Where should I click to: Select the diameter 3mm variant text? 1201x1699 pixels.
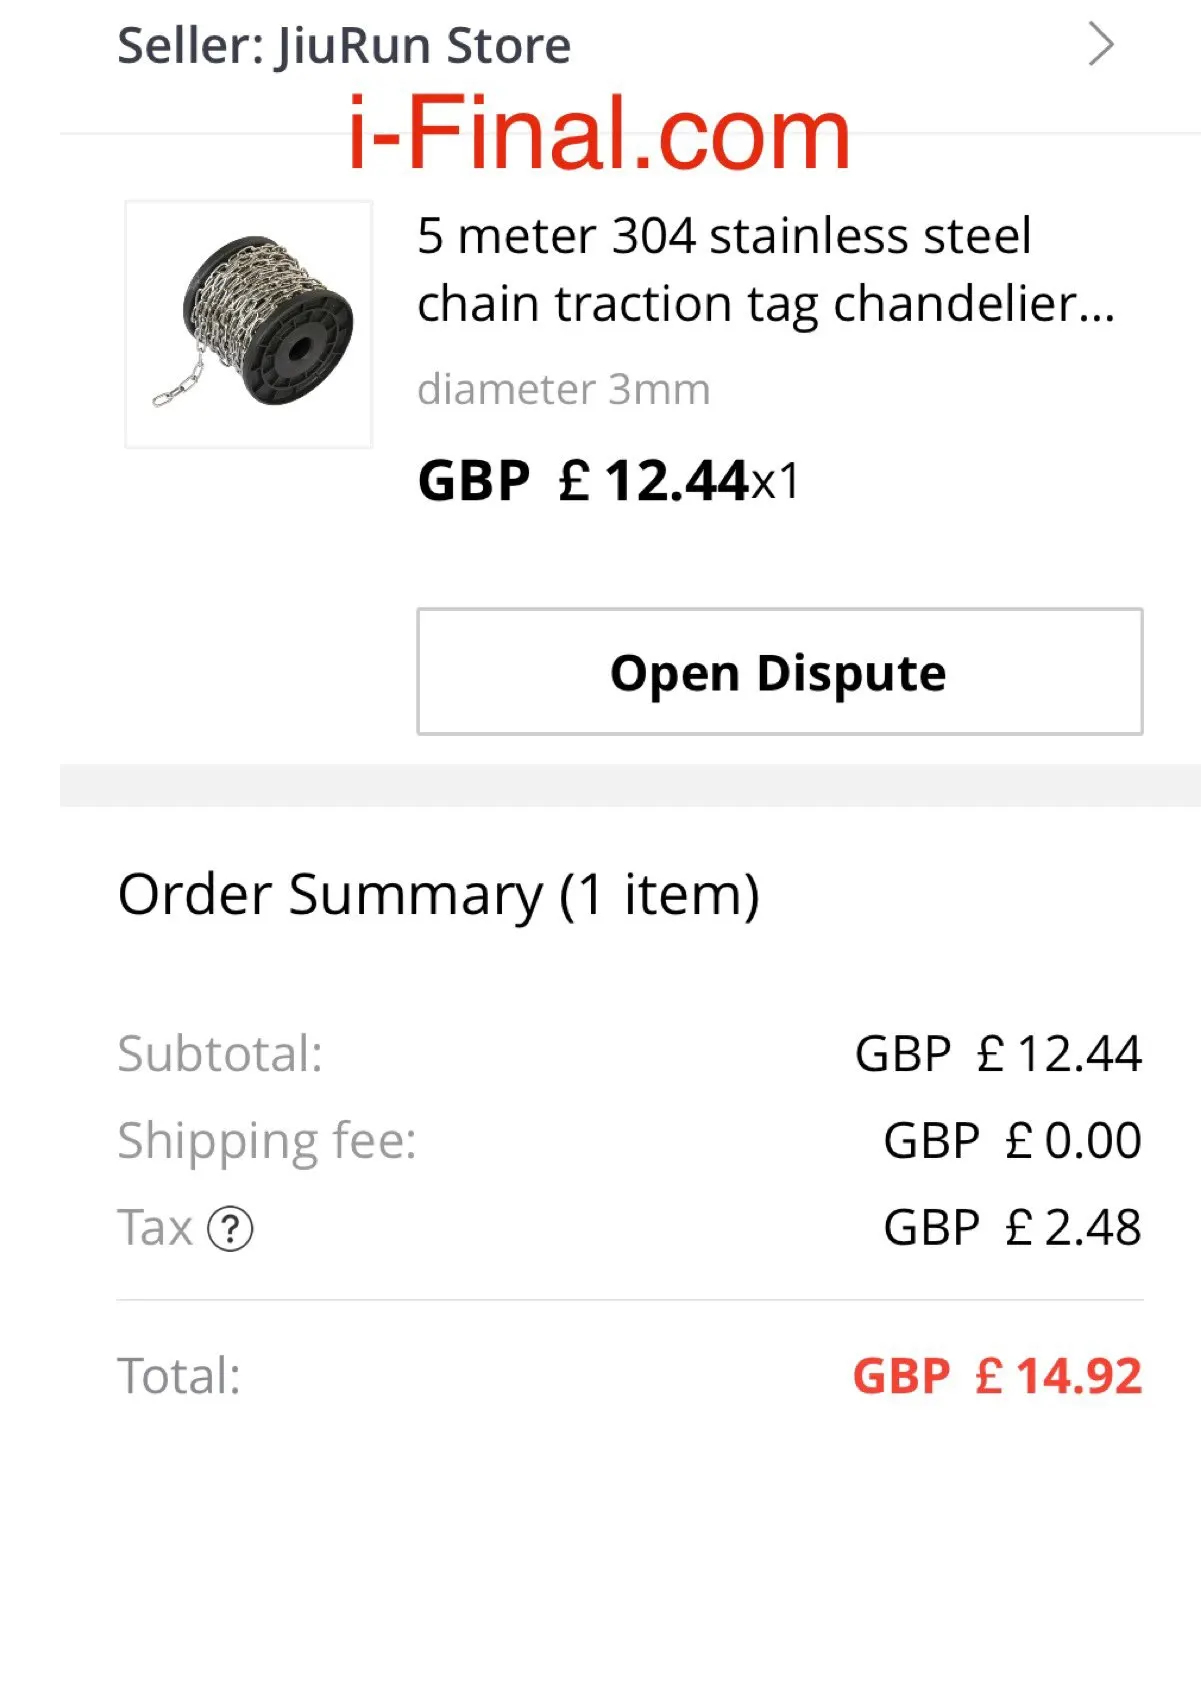pos(563,389)
